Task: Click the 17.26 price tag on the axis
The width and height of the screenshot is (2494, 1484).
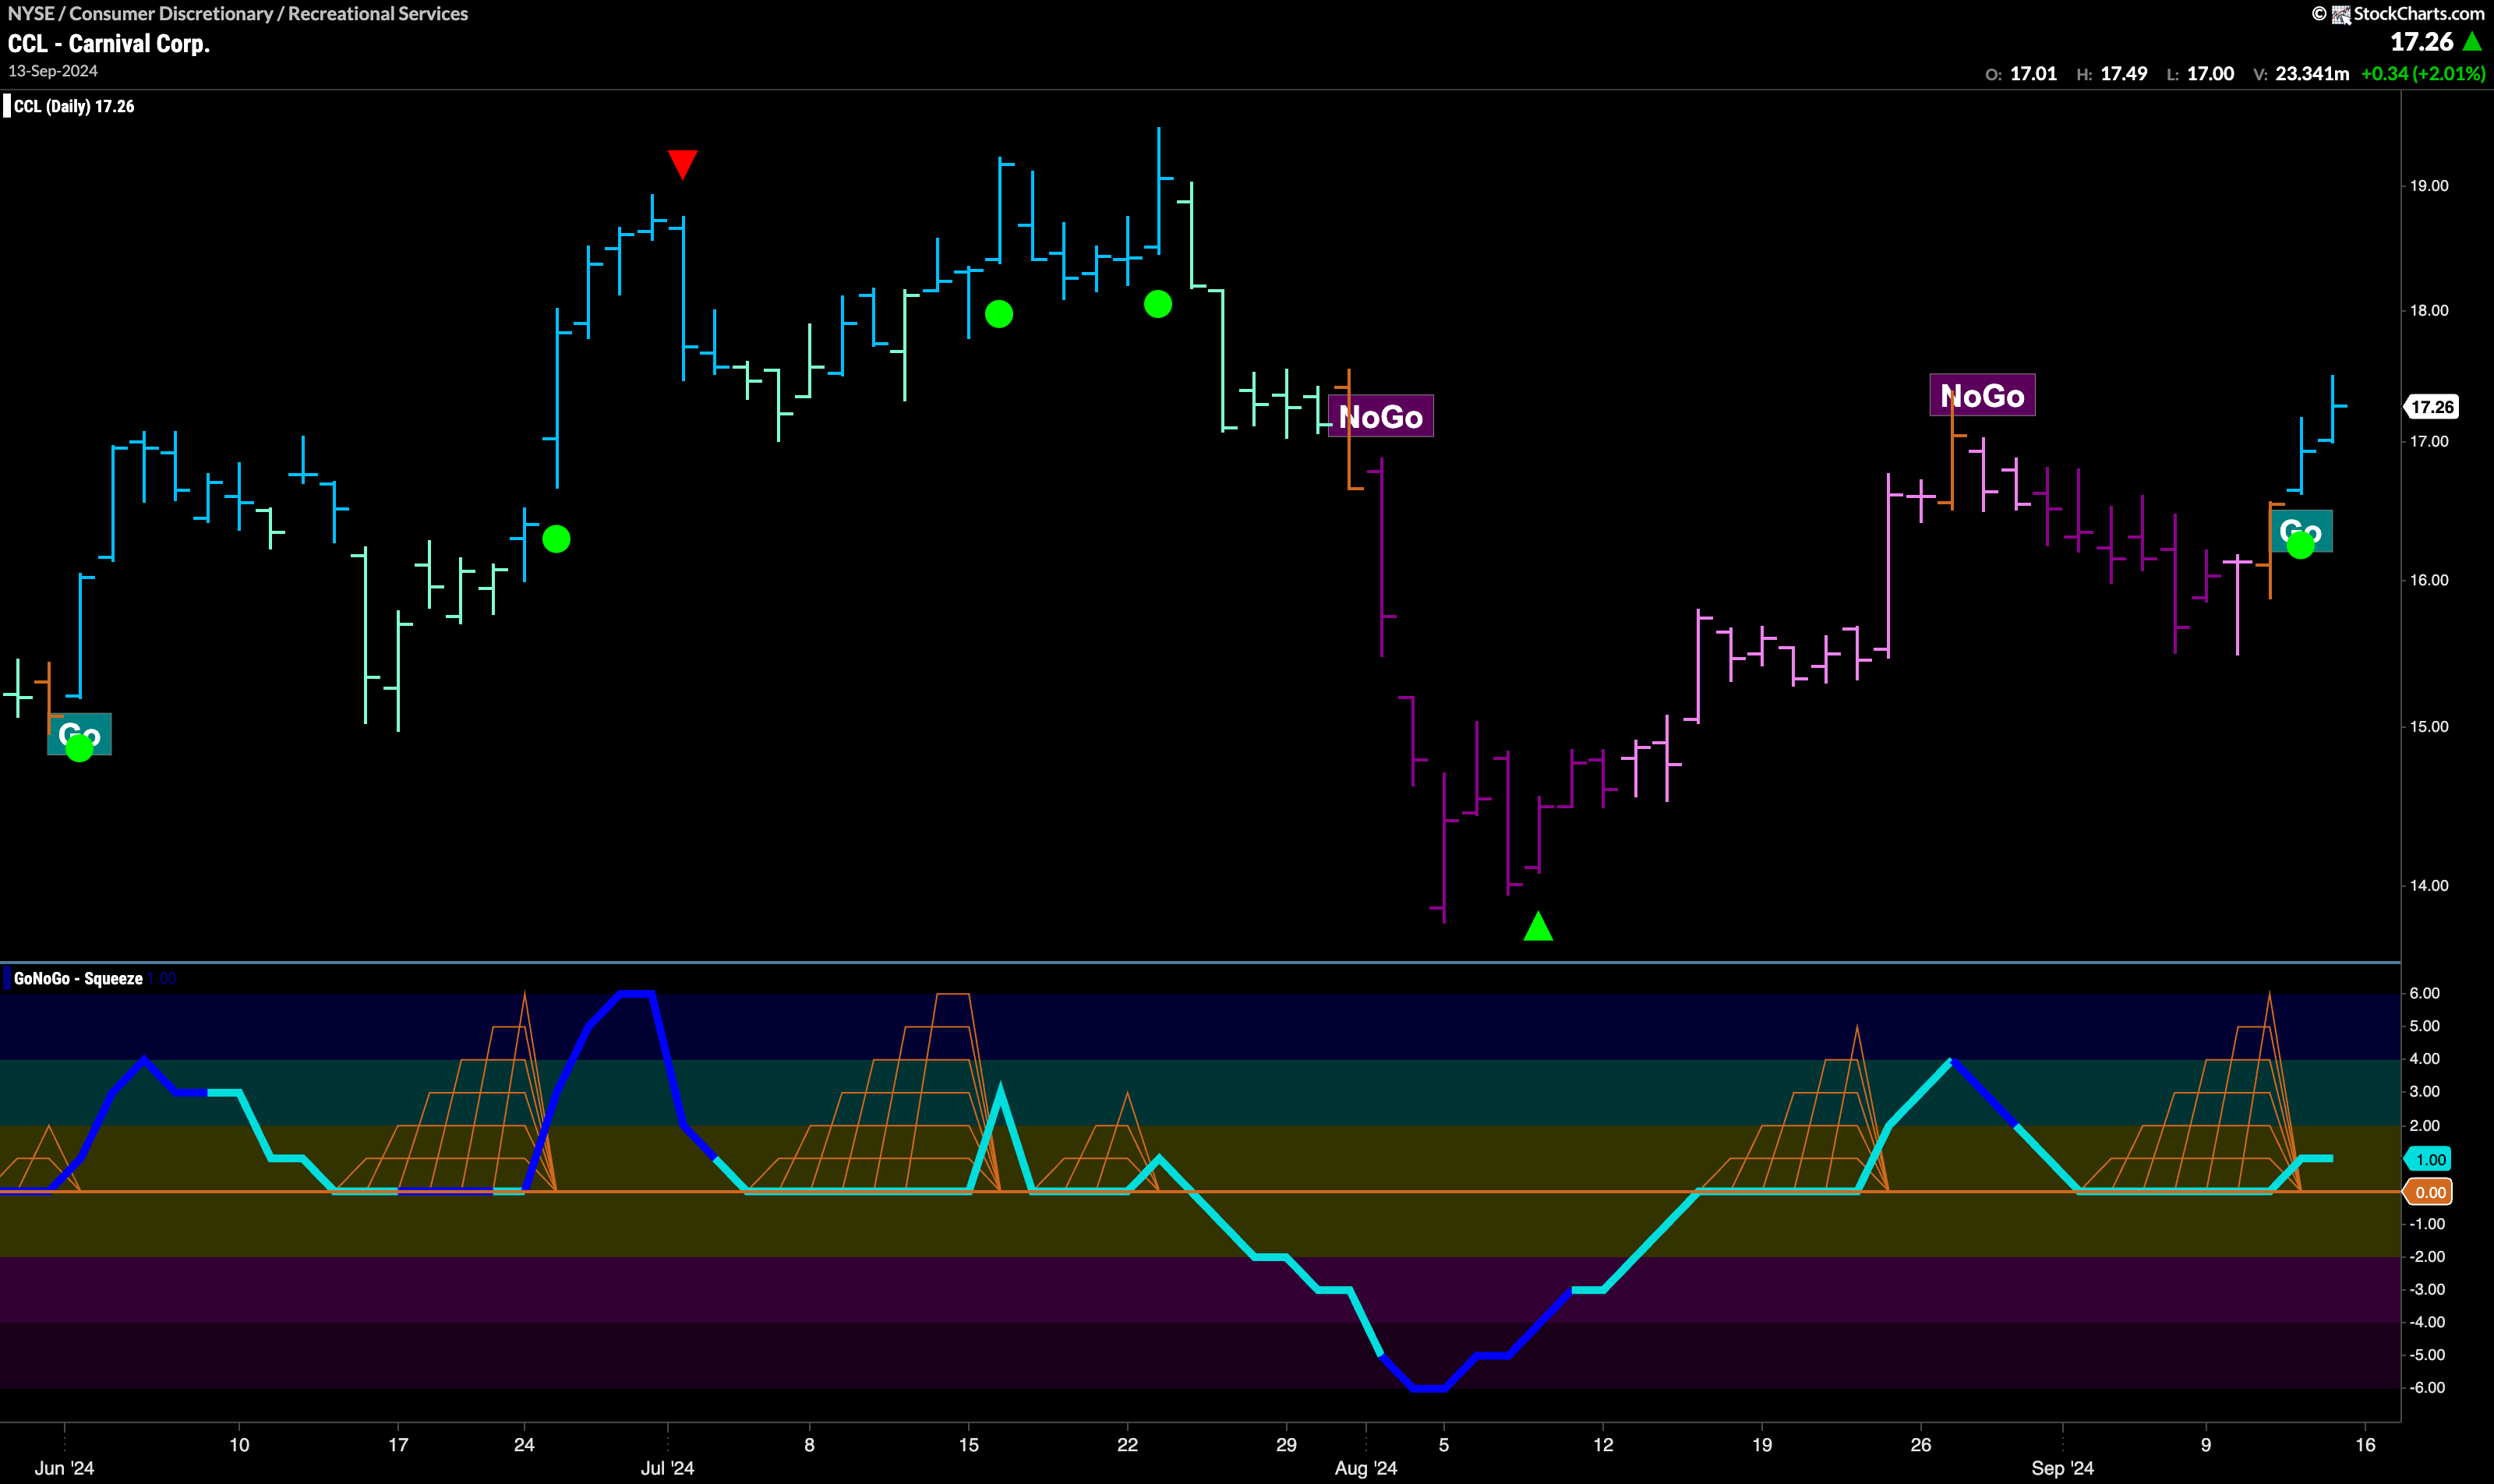Action: point(2431,407)
